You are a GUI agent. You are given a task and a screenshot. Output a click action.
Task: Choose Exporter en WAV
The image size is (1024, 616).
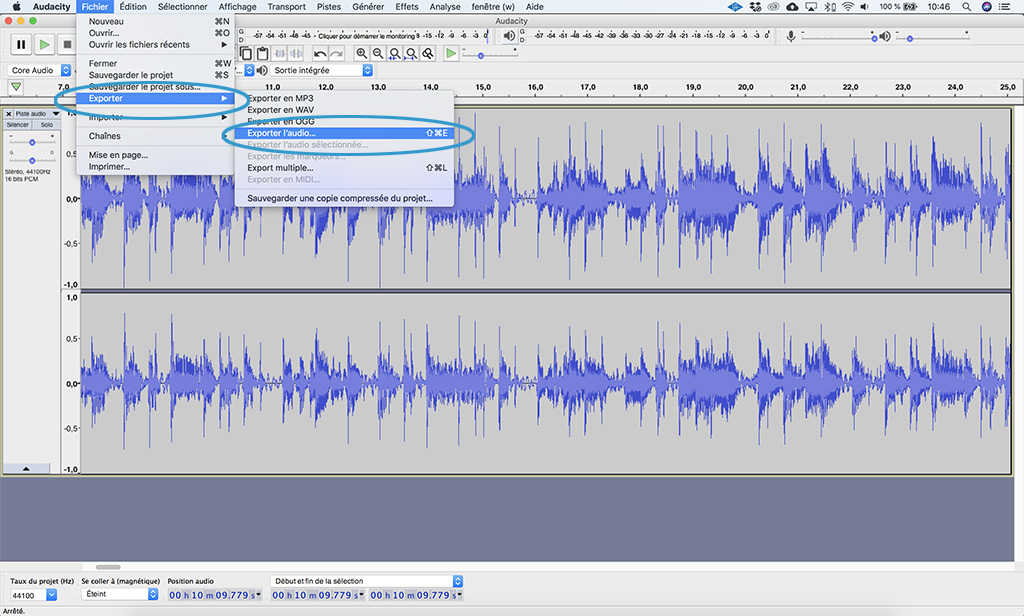pos(344,110)
